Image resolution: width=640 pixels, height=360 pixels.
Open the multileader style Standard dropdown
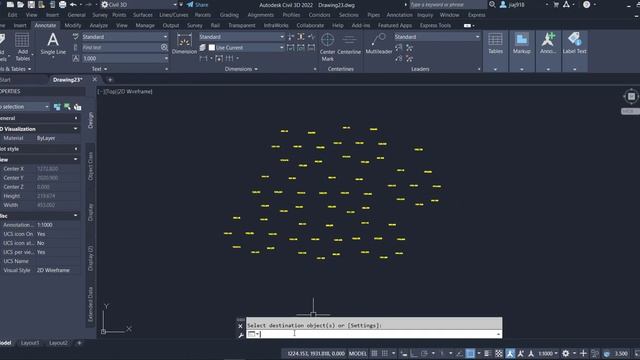click(x=437, y=37)
